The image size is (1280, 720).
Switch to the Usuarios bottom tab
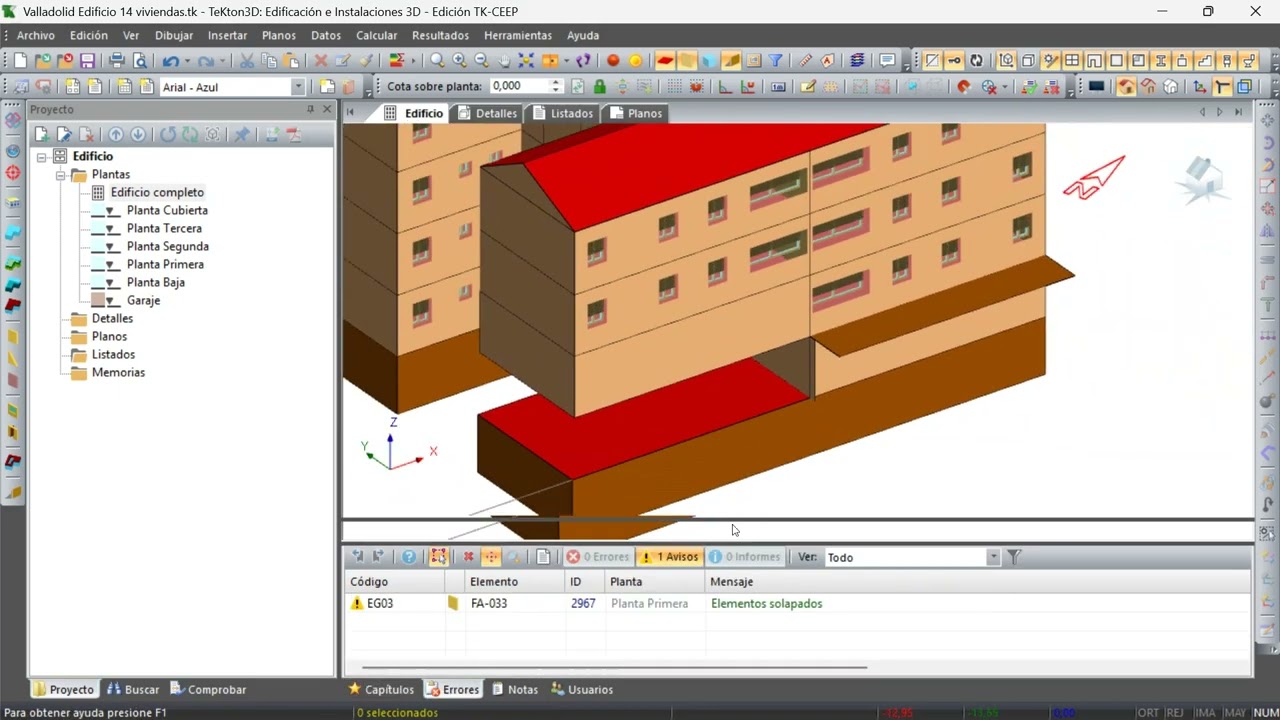coord(582,689)
